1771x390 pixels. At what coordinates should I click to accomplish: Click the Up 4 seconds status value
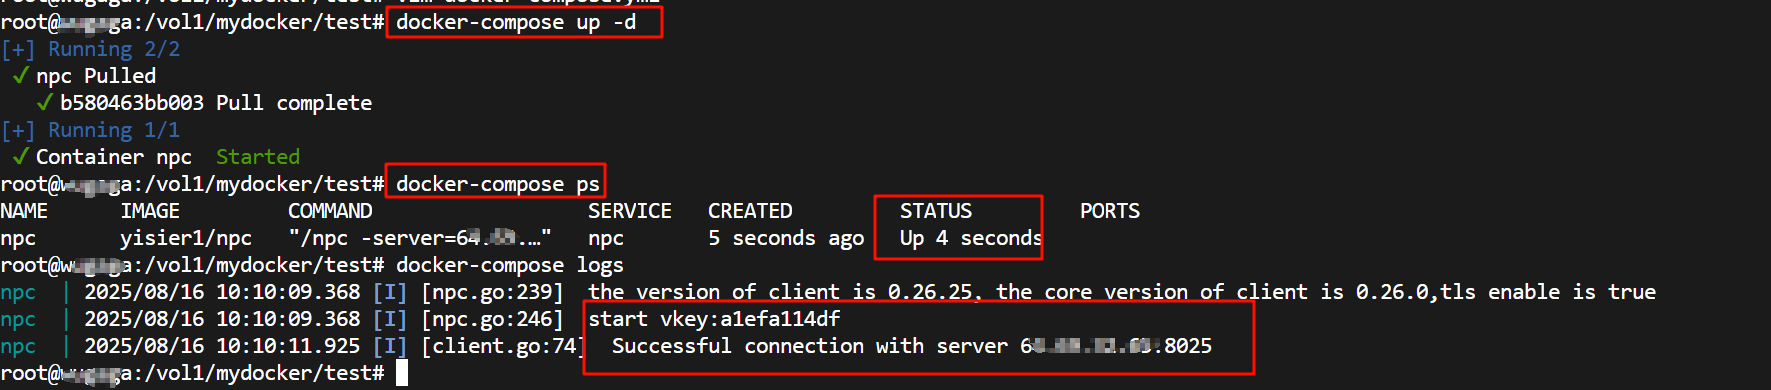971,238
